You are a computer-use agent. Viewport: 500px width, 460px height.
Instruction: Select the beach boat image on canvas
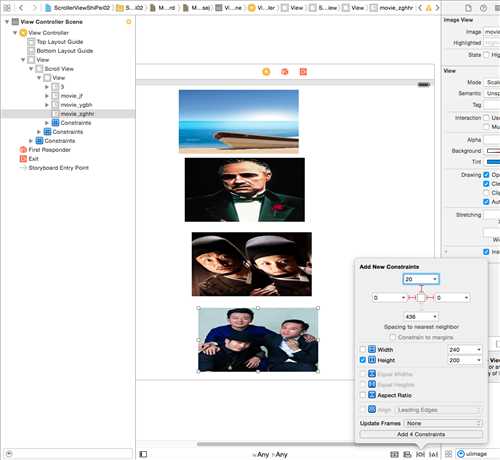(239, 121)
